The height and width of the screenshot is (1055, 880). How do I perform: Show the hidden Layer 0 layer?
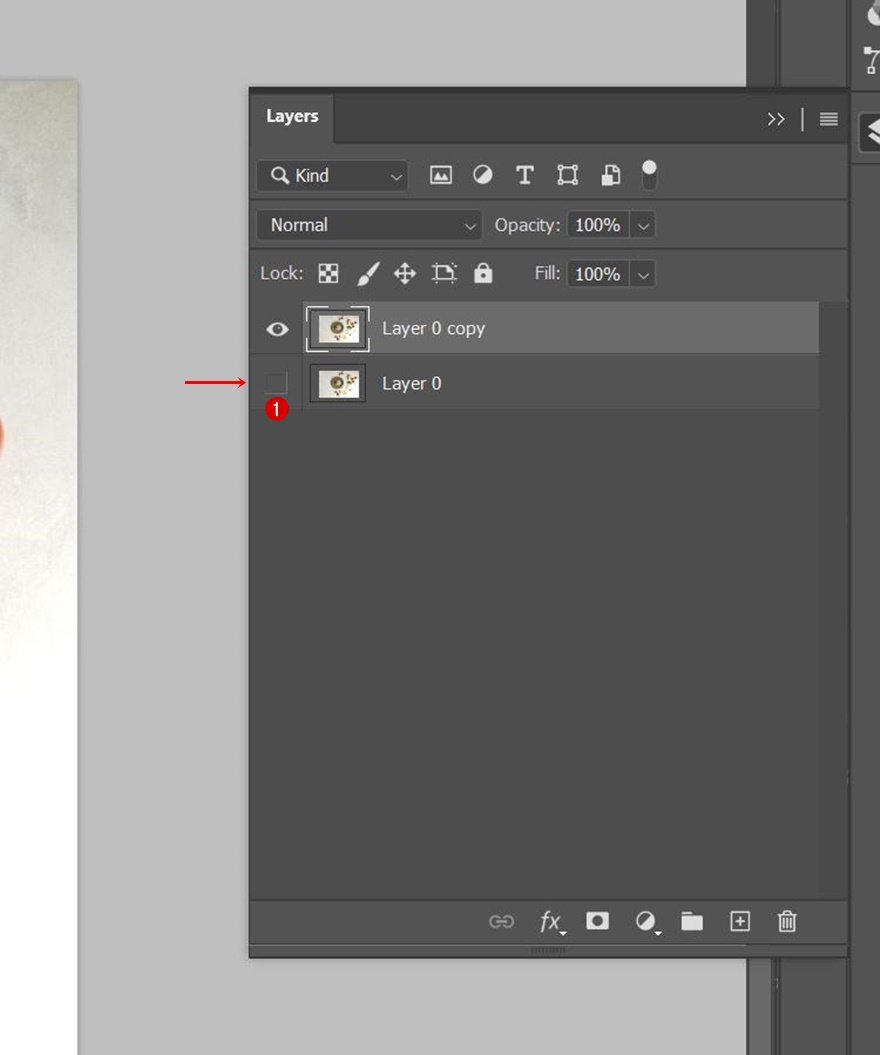pyautogui.click(x=276, y=383)
